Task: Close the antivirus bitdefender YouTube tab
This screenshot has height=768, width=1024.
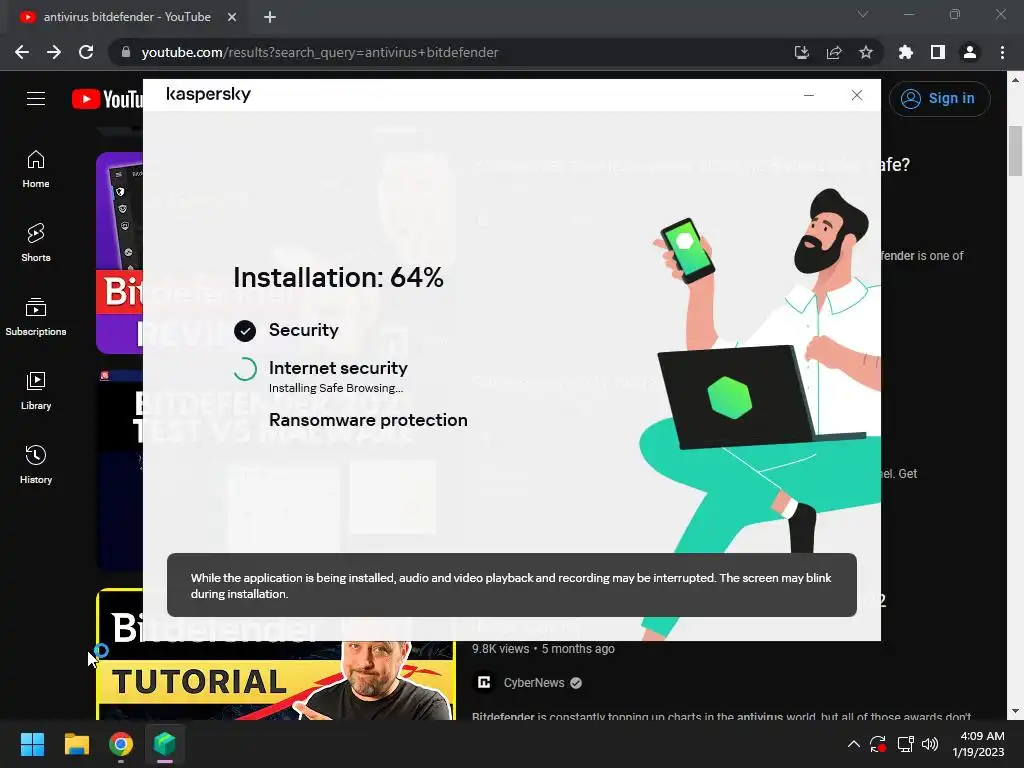Action: (232, 17)
